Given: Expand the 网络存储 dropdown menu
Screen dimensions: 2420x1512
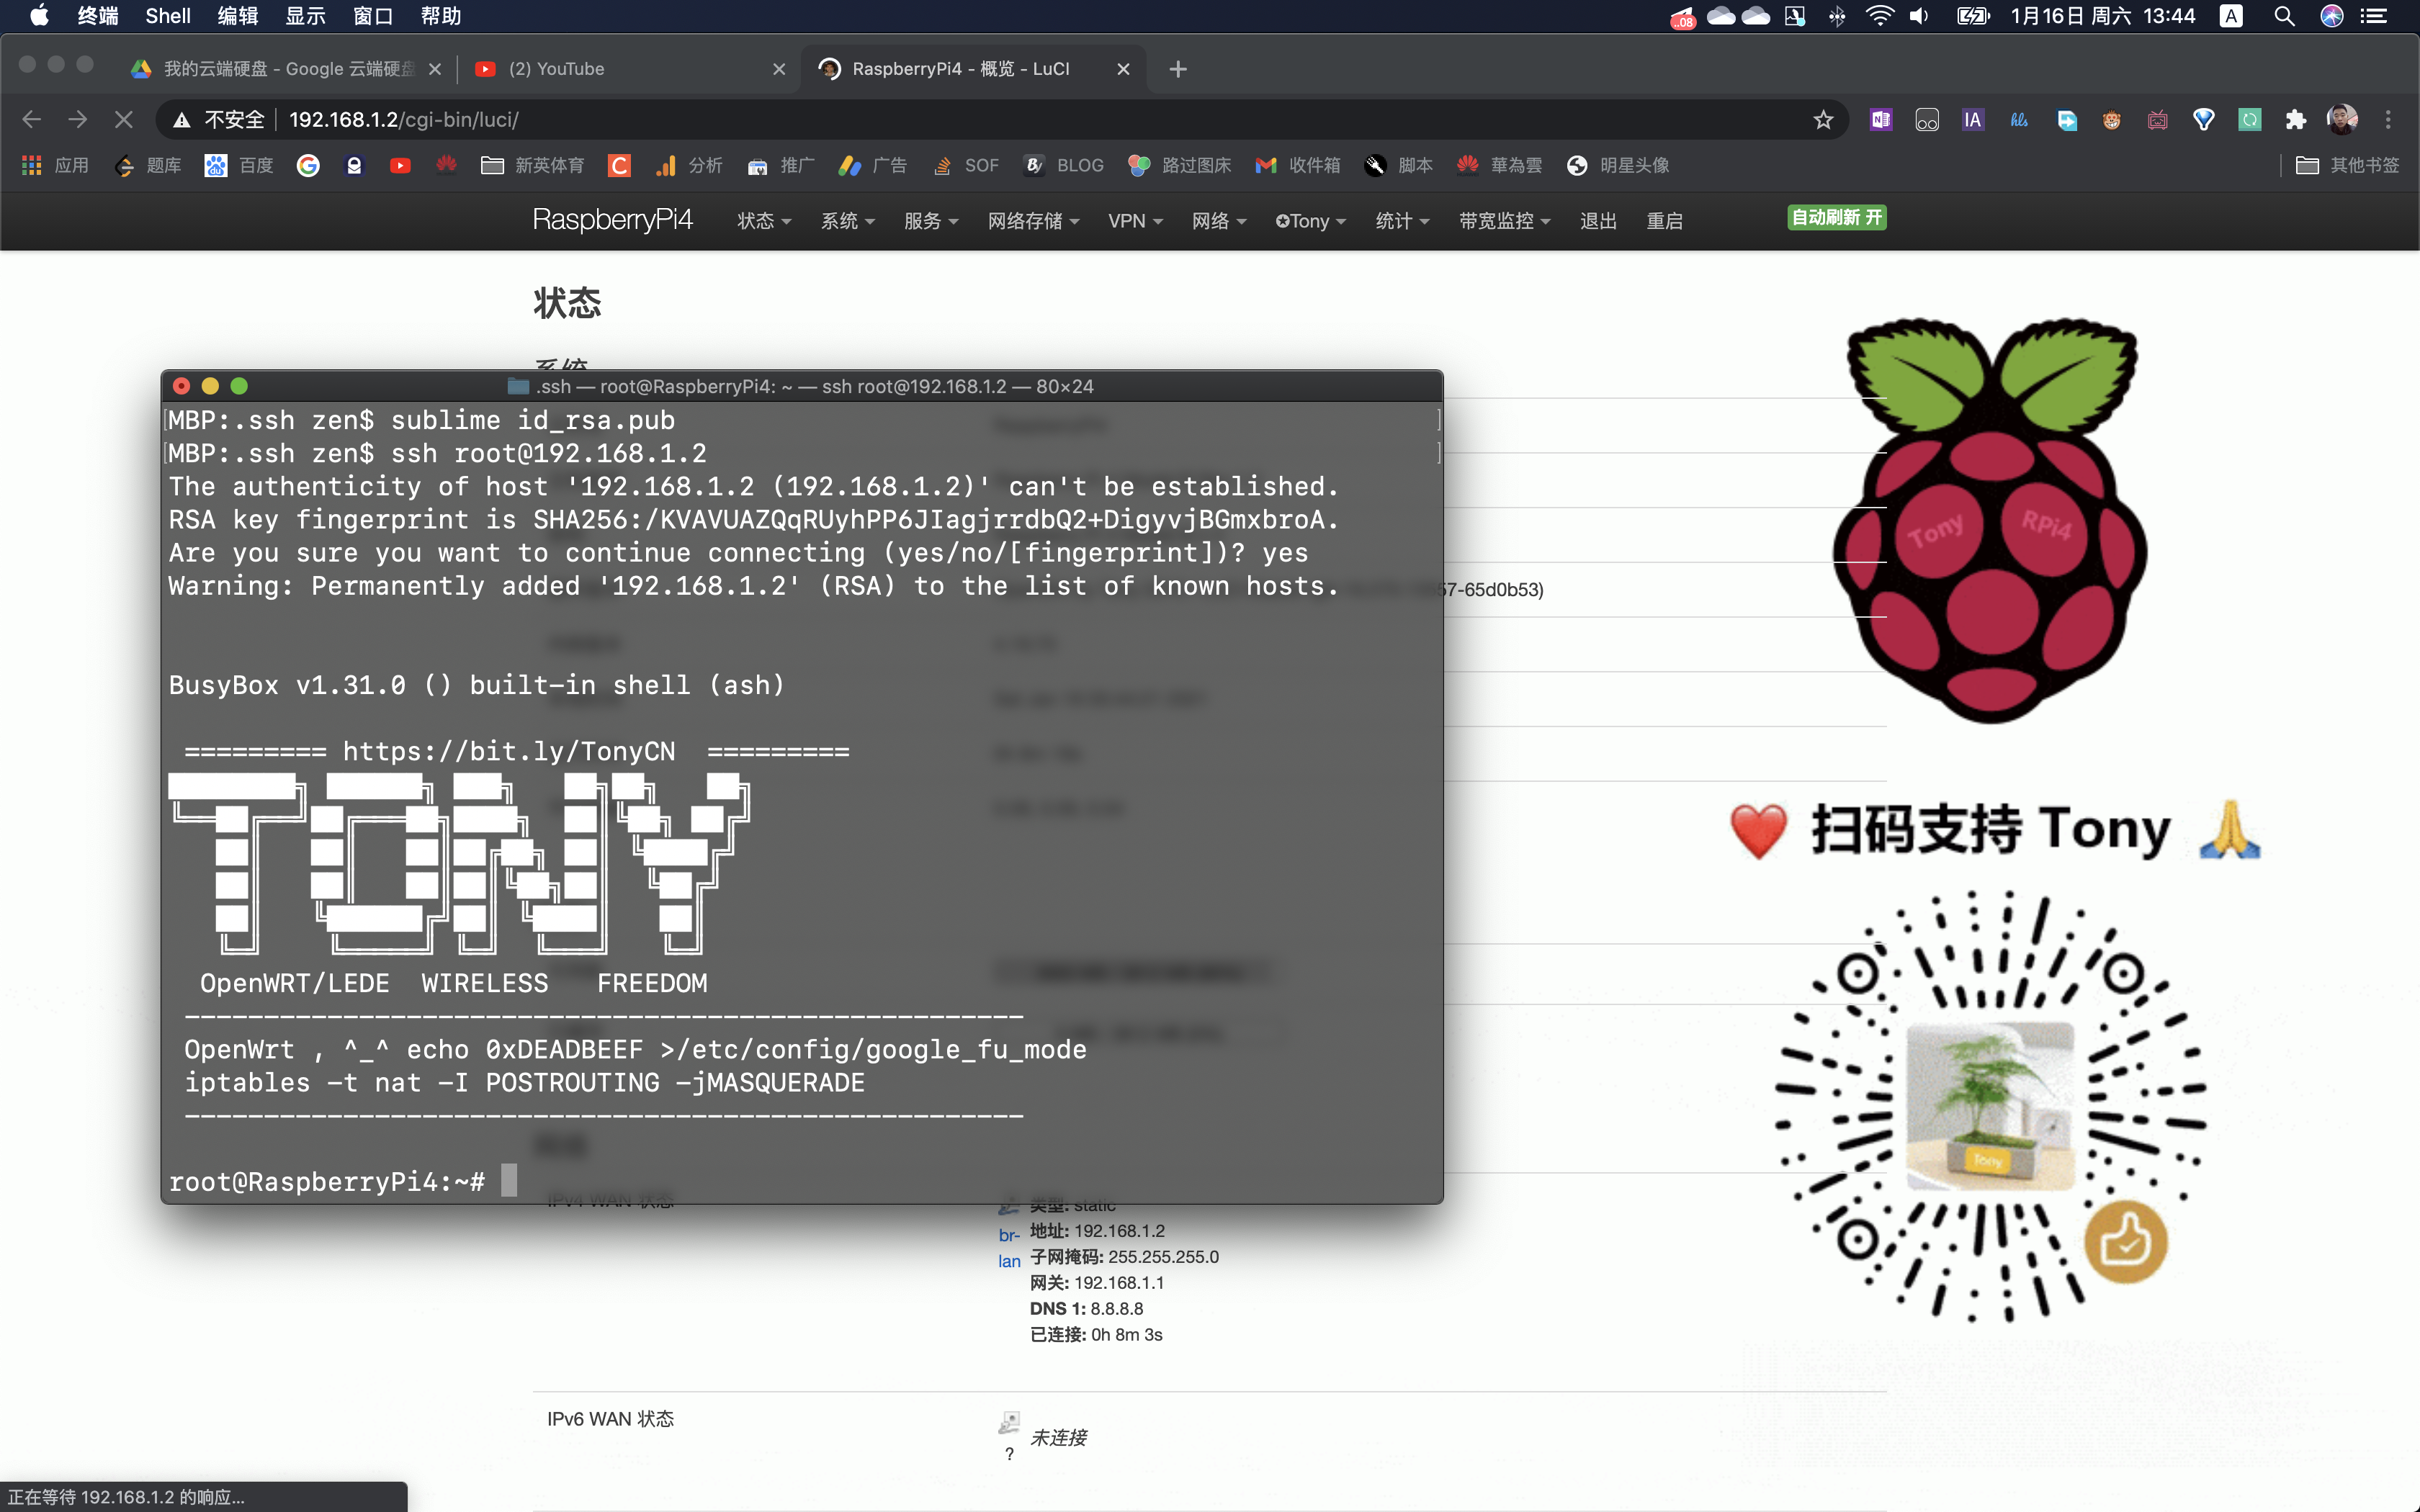Looking at the screenshot, I should (1033, 221).
